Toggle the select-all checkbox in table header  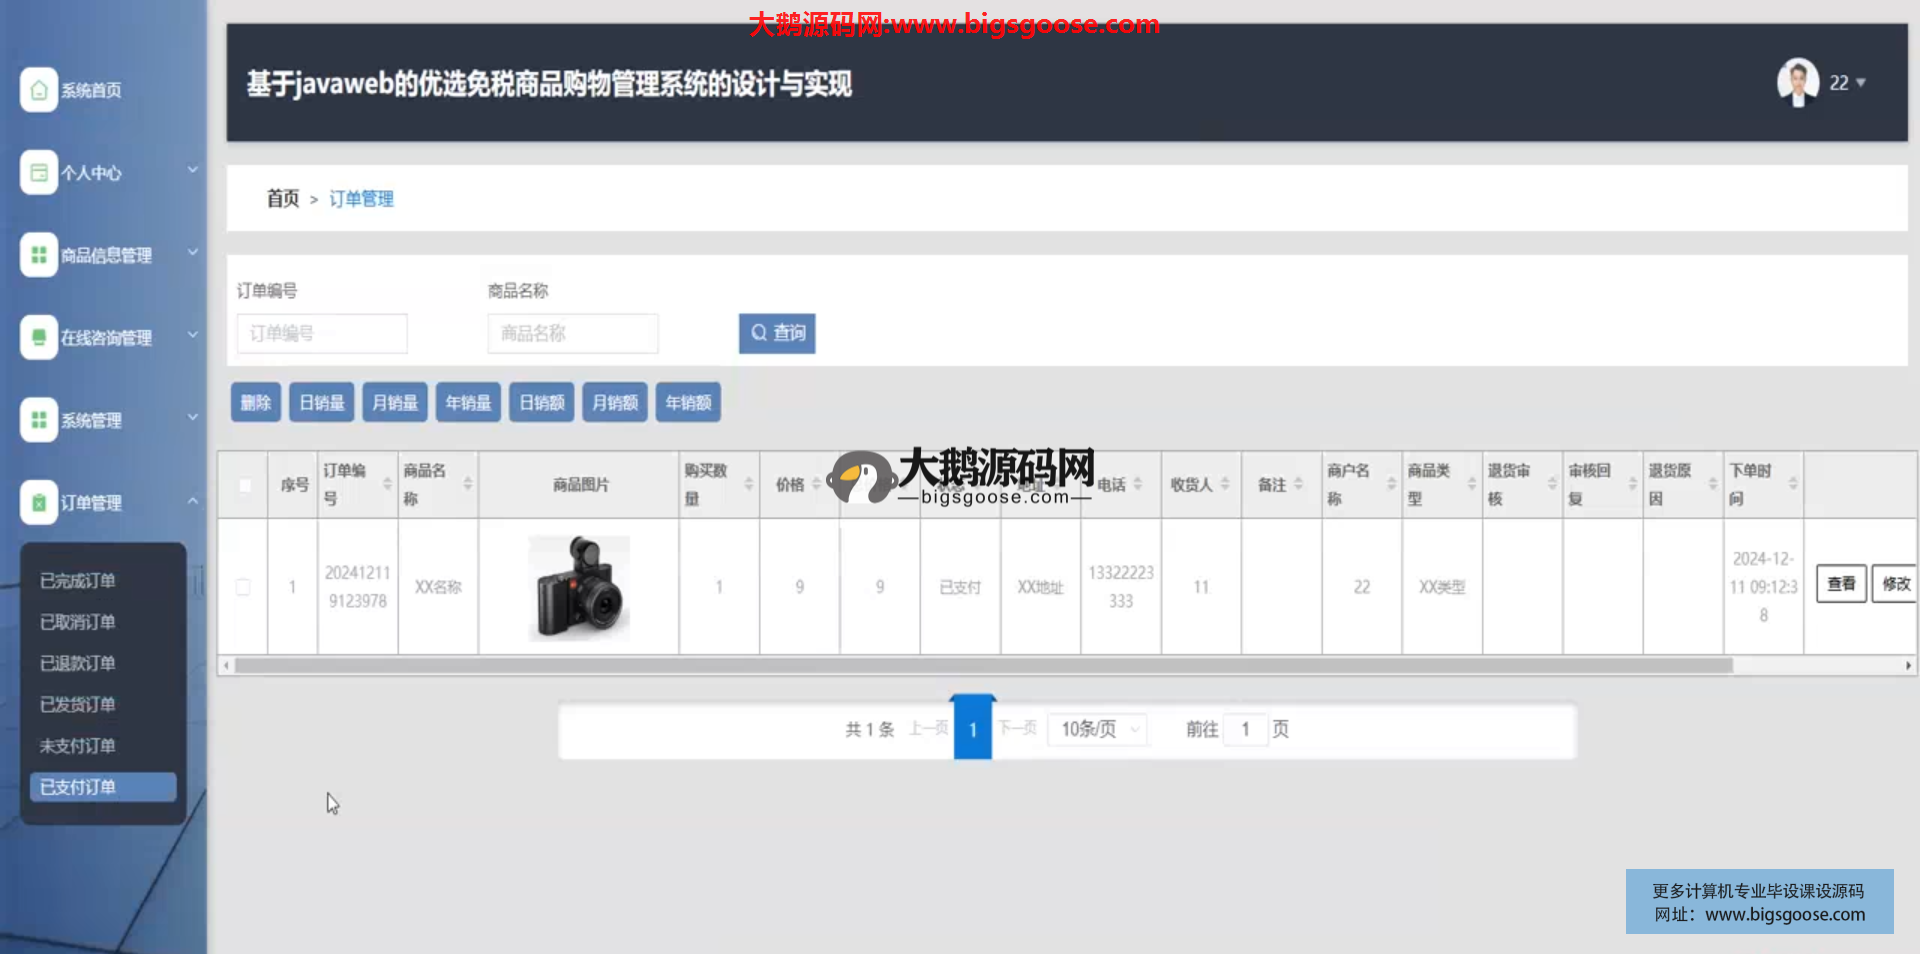pos(244,485)
